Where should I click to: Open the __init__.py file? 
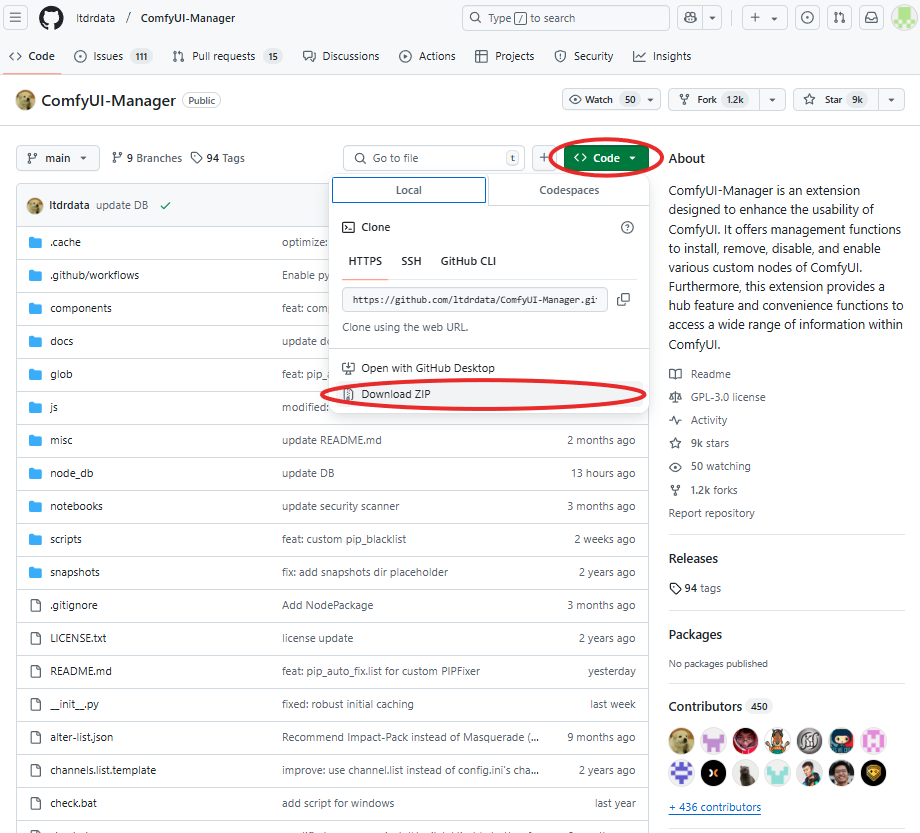click(x=75, y=704)
